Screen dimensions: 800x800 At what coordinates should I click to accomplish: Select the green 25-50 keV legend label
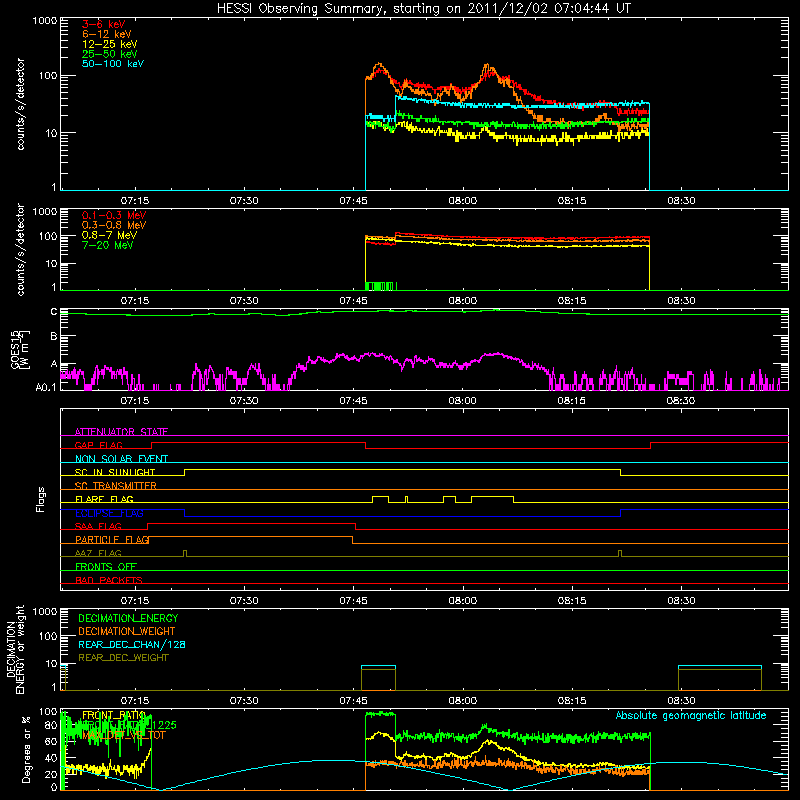pos(109,54)
